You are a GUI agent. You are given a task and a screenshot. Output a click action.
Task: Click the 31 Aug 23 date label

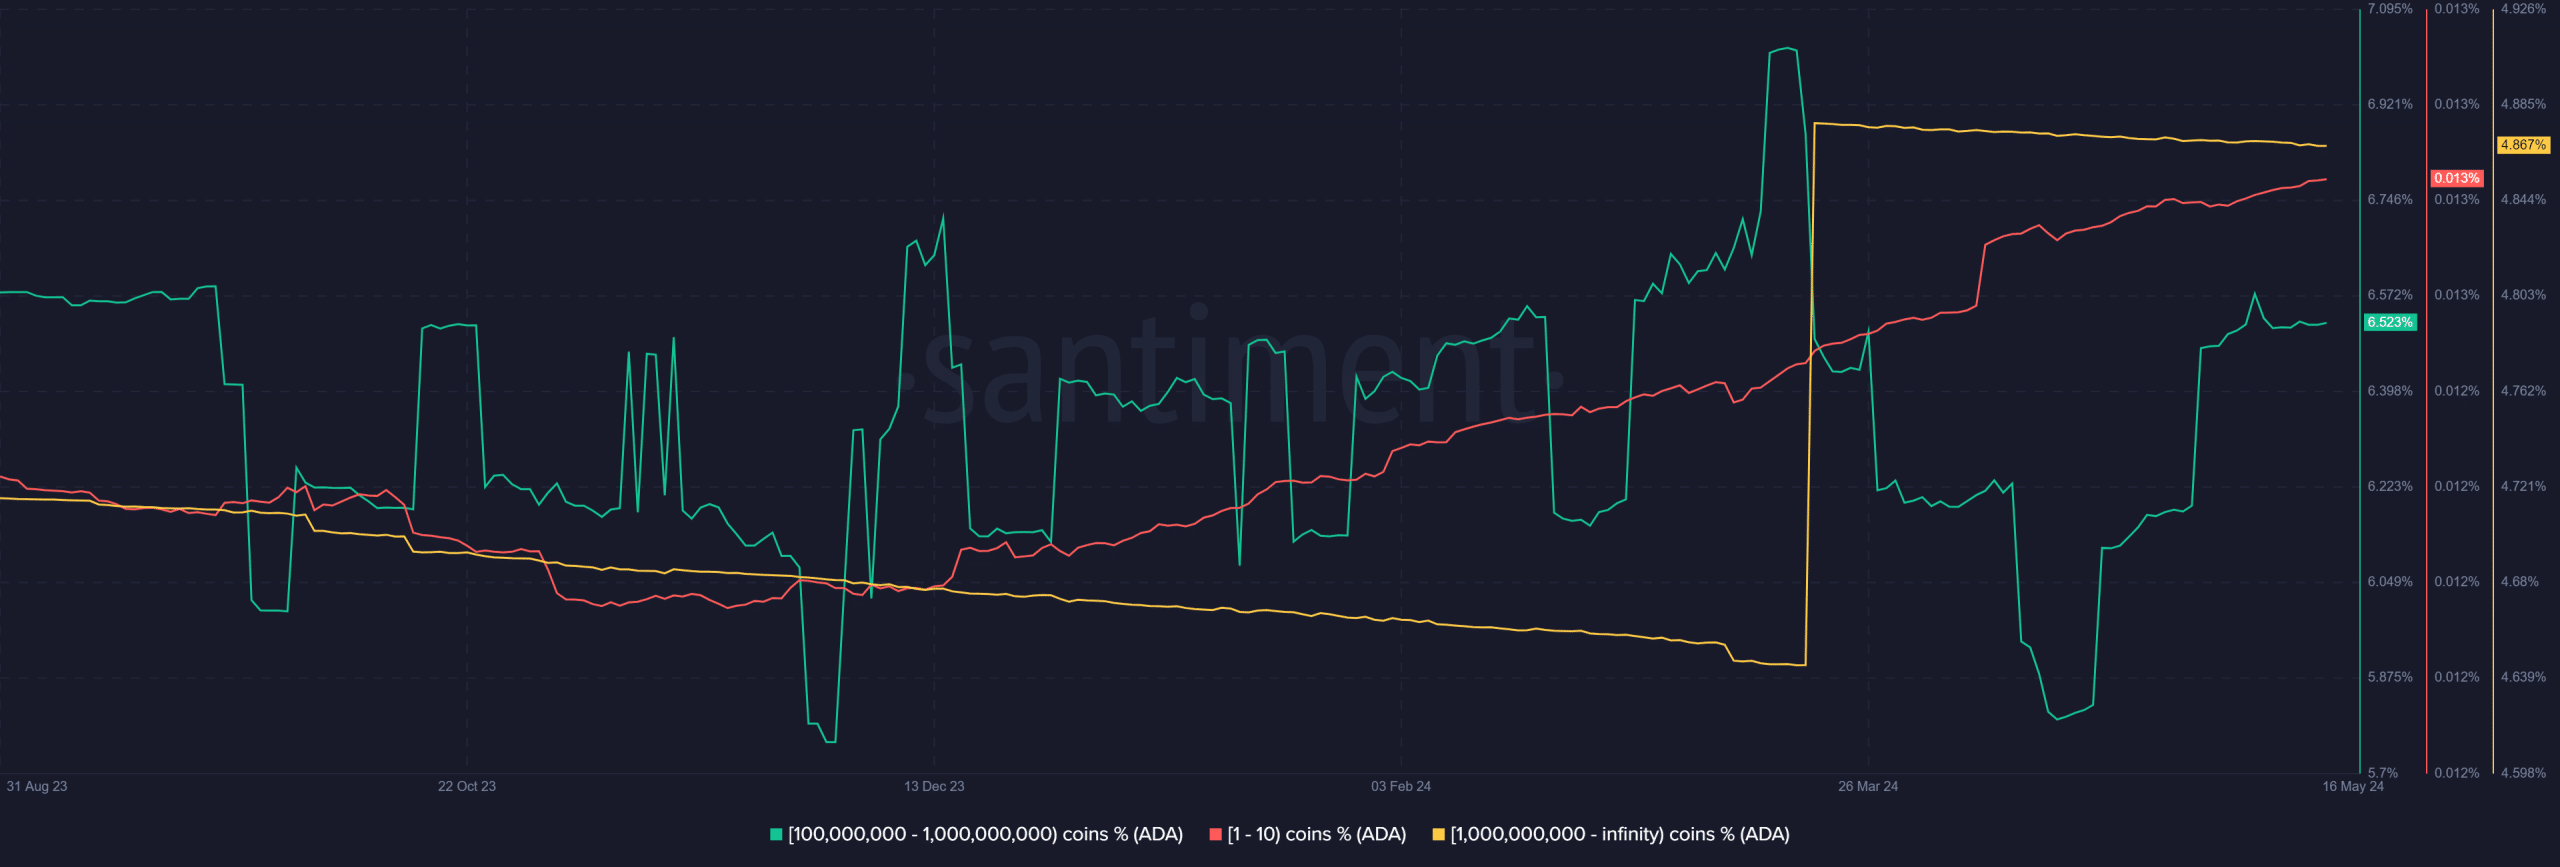tap(37, 786)
